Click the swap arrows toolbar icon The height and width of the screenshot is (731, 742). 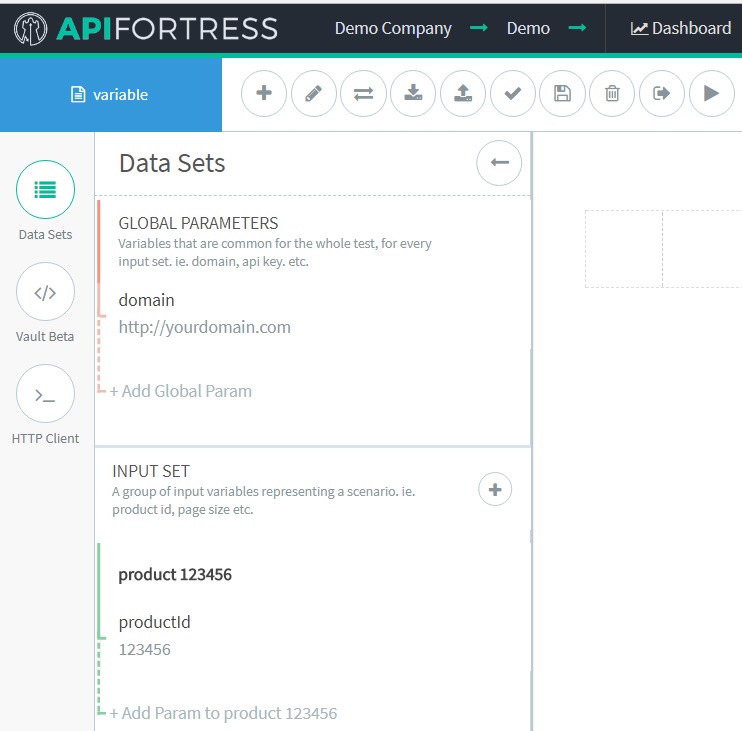[x=363, y=94]
